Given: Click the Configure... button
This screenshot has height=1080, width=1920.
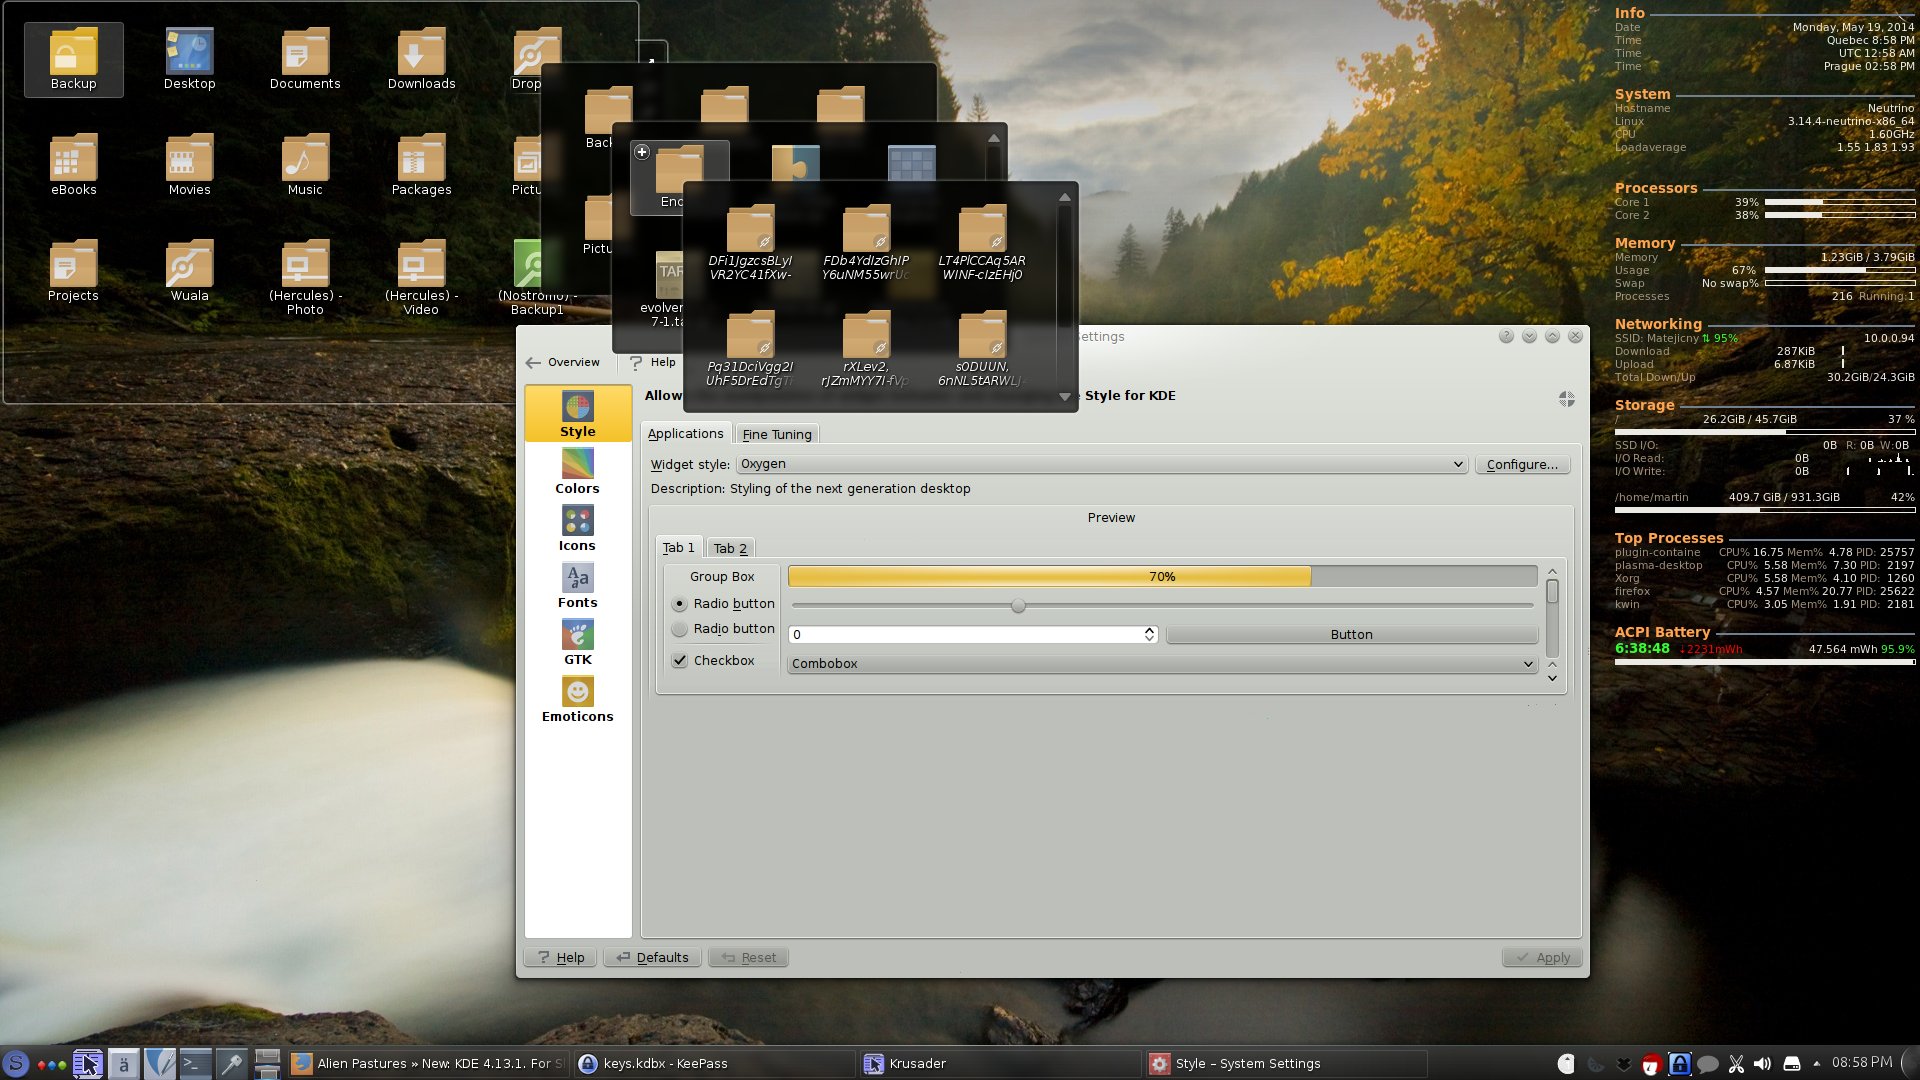Looking at the screenshot, I should click(x=1521, y=465).
